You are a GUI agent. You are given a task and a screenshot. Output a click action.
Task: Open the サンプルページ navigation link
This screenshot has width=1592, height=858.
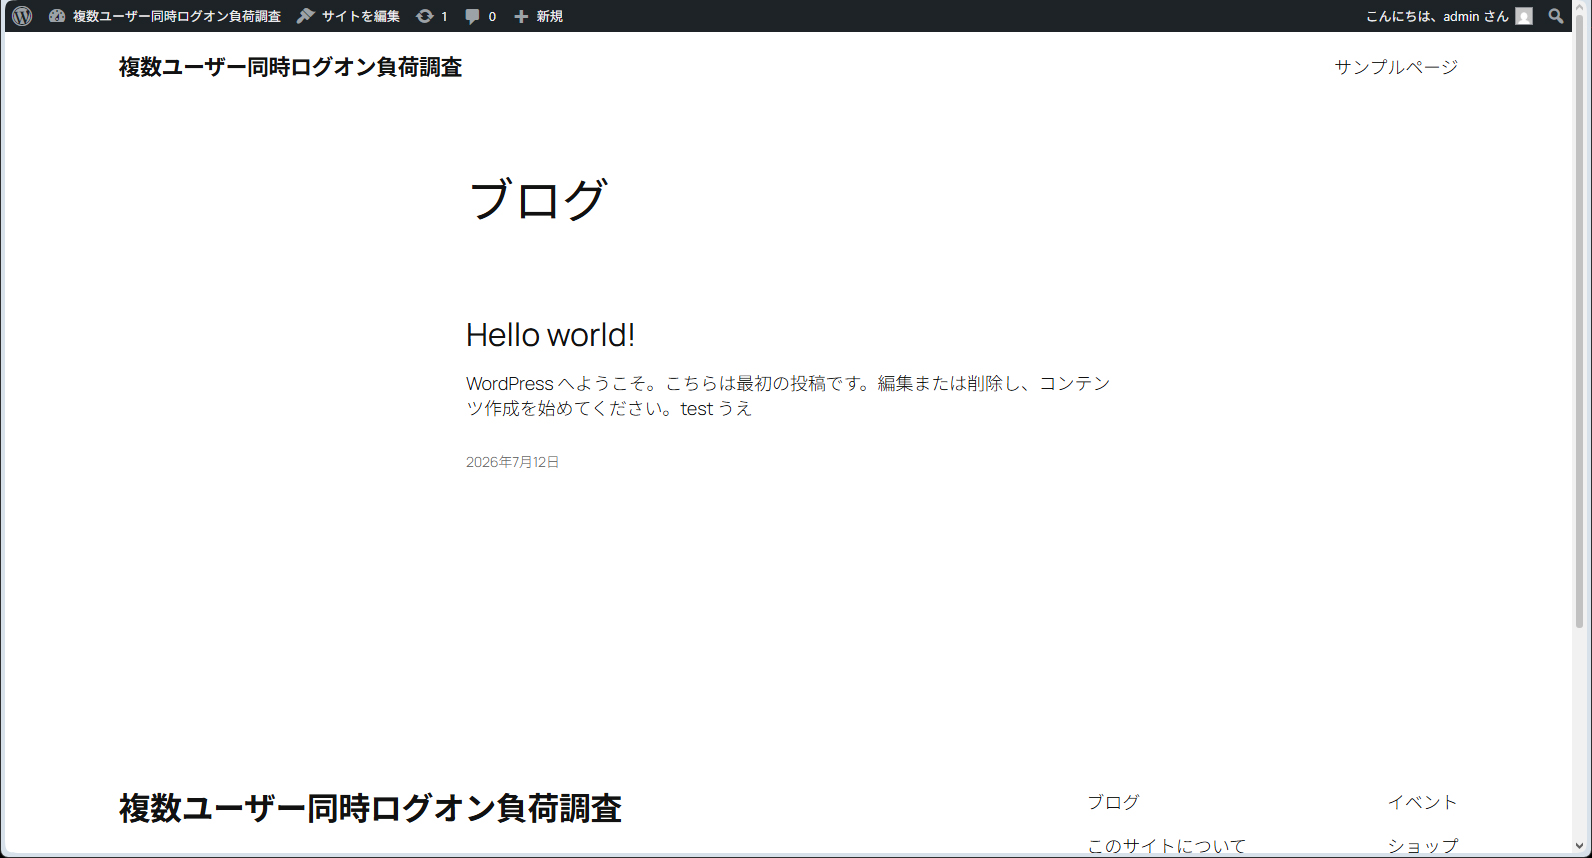(1396, 67)
